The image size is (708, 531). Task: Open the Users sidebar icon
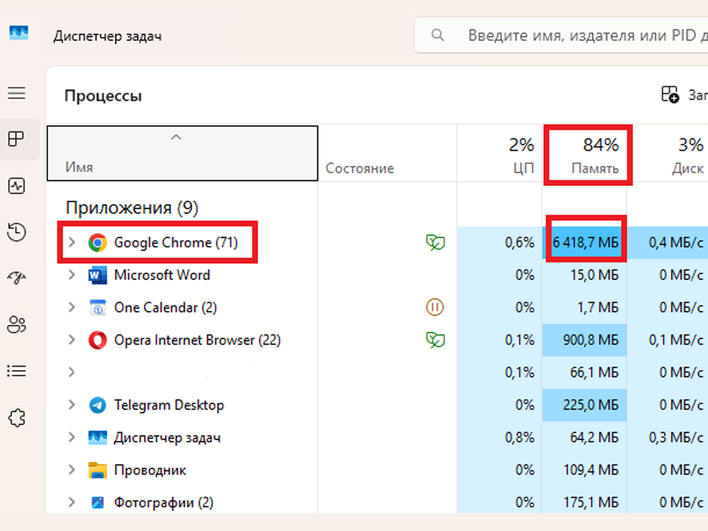coord(17,325)
